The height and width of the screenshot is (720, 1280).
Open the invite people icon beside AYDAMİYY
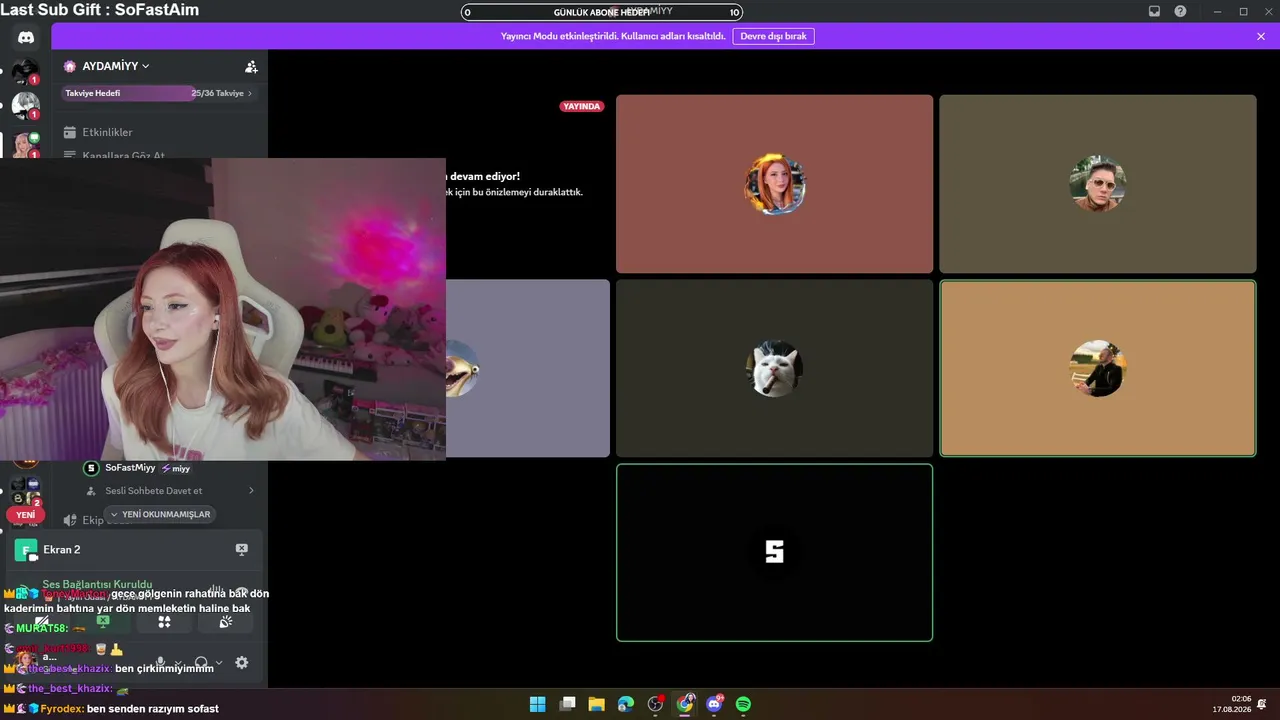tap(251, 66)
